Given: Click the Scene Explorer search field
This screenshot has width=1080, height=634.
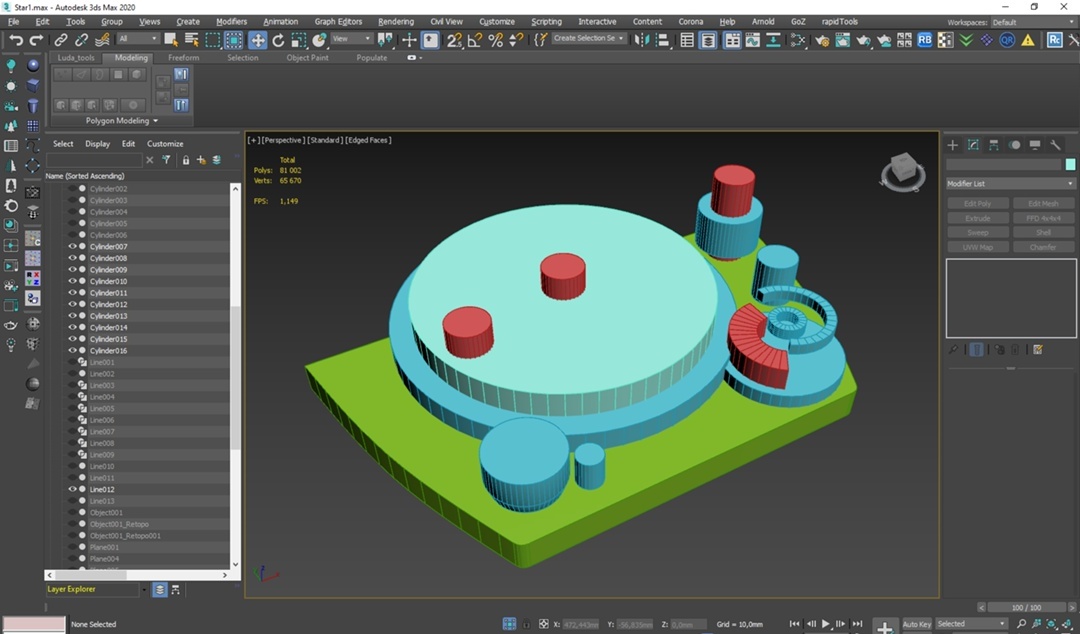Looking at the screenshot, I should (94, 160).
